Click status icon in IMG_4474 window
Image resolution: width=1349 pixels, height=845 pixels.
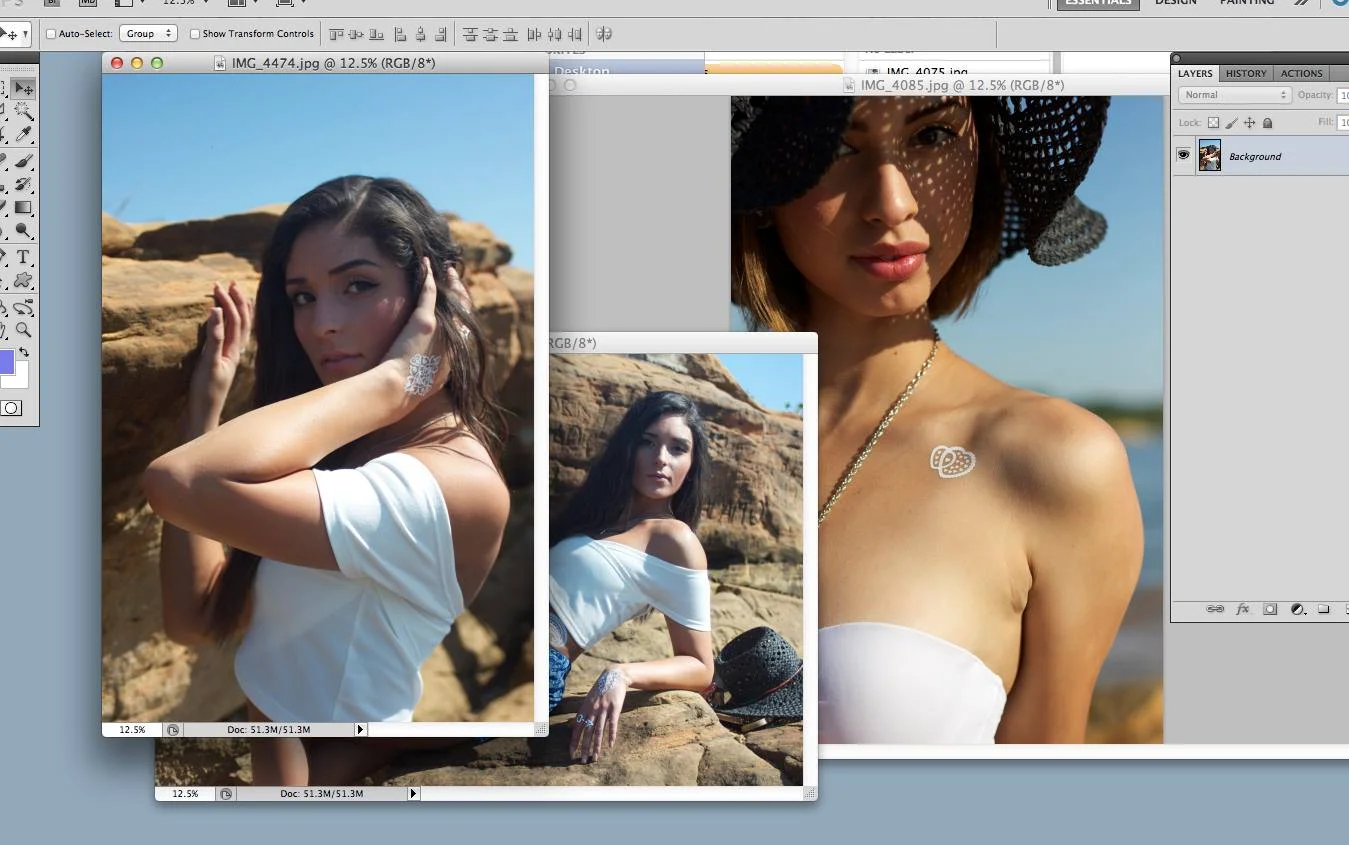[x=173, y=730]
